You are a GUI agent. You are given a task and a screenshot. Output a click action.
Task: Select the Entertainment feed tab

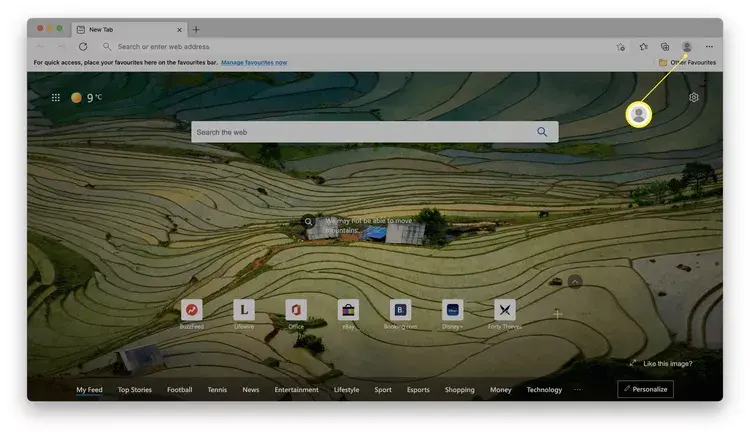[296, 390]
